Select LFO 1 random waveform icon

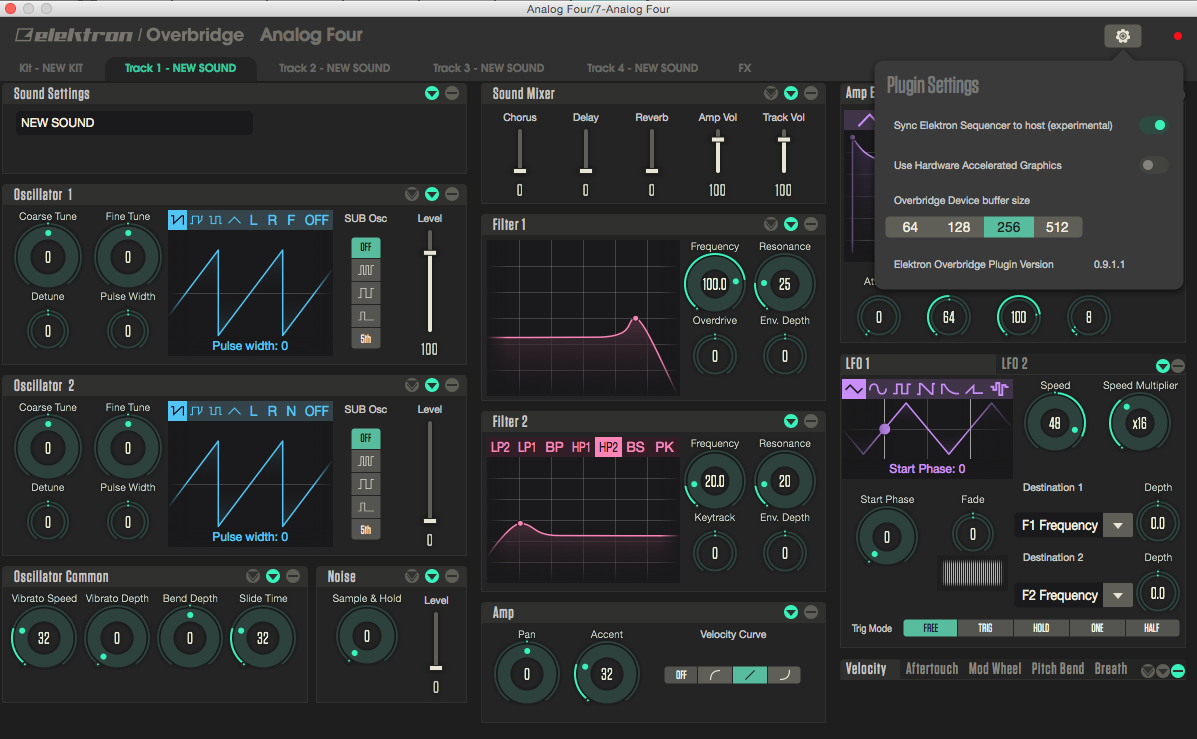(x=999, y=389)
